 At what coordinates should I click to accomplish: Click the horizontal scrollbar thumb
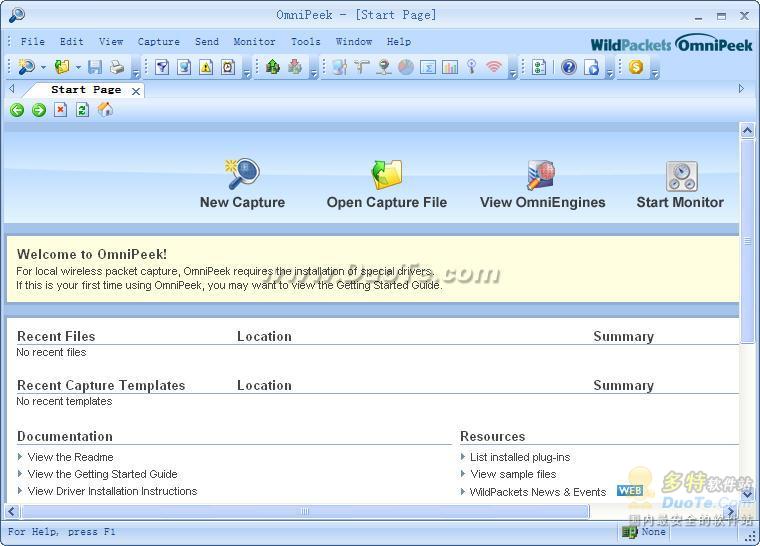coord(305,512)
